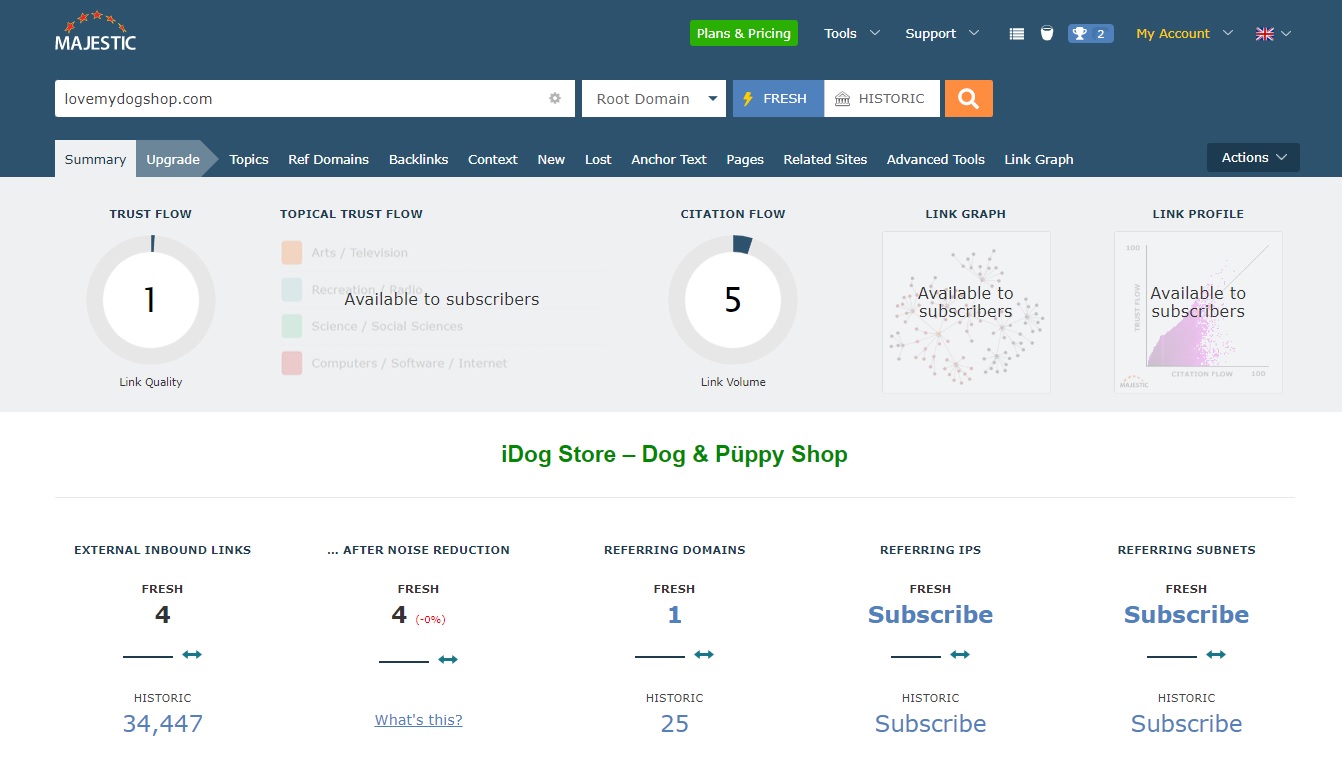Open the list view icon in header

click(1017, 34)
